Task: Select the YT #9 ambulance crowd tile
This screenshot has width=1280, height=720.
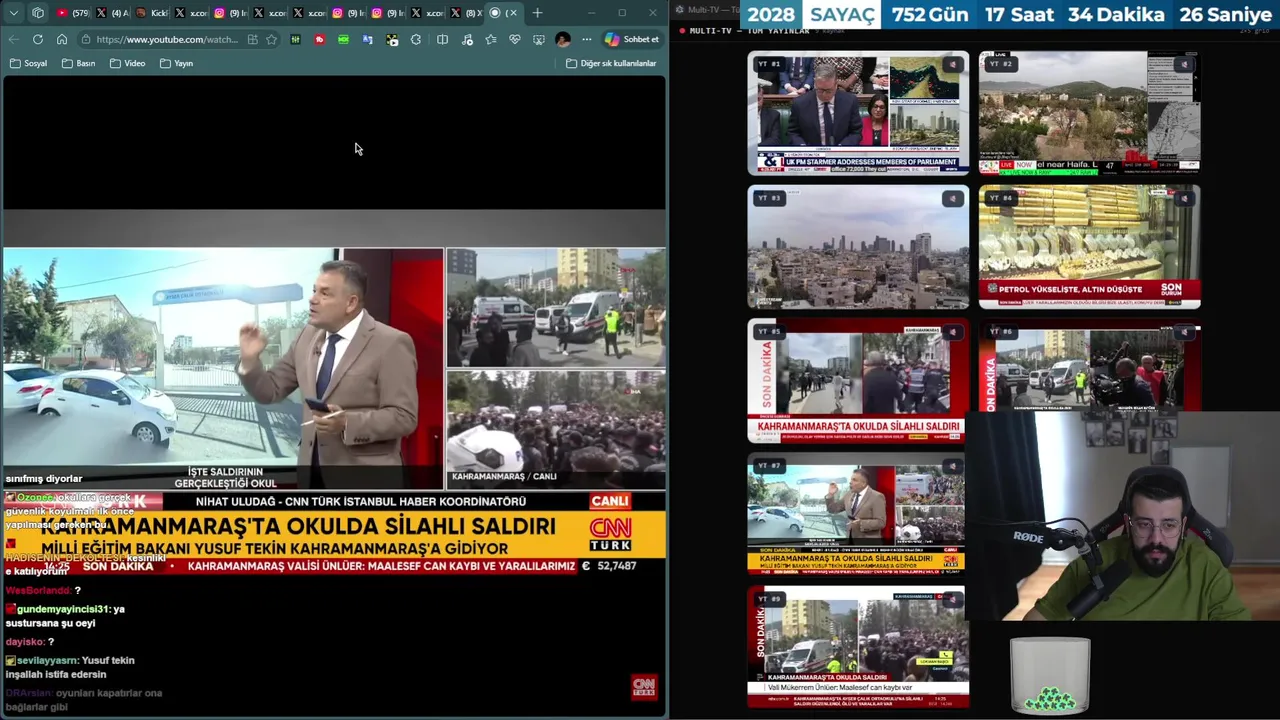Action: coord(858,646)
